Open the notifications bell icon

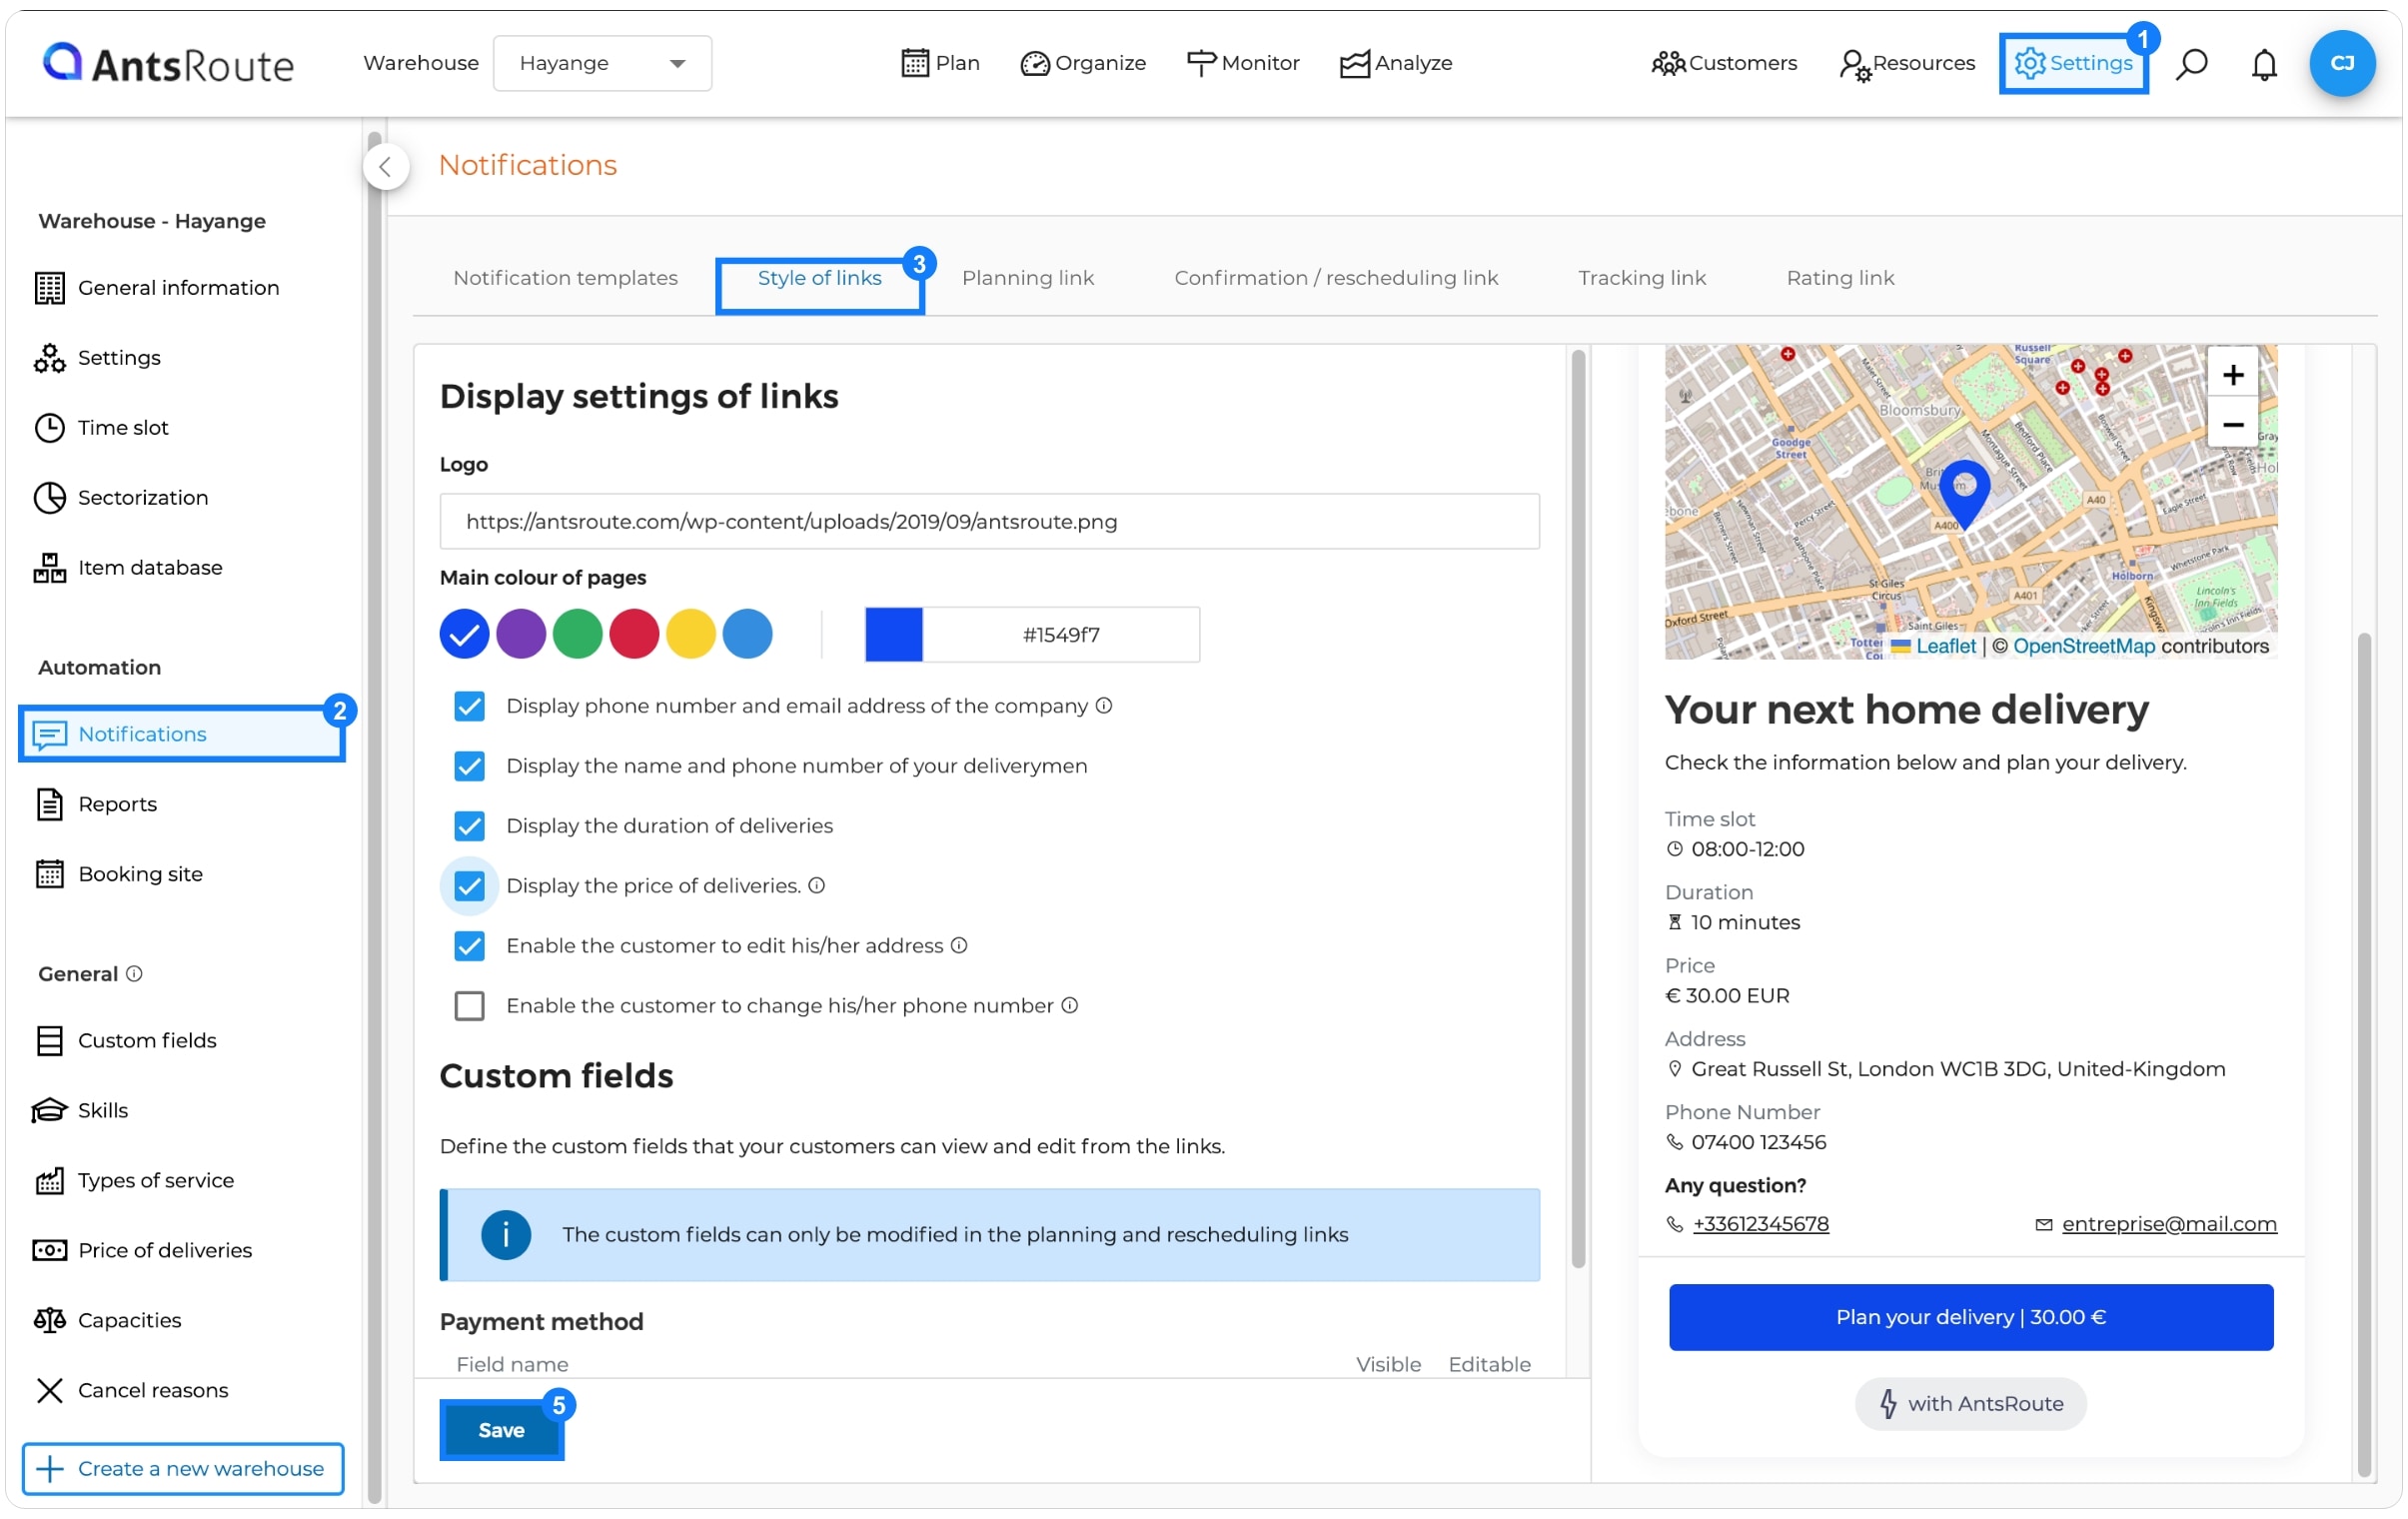pyautogui.click(x=2263, y=64)
